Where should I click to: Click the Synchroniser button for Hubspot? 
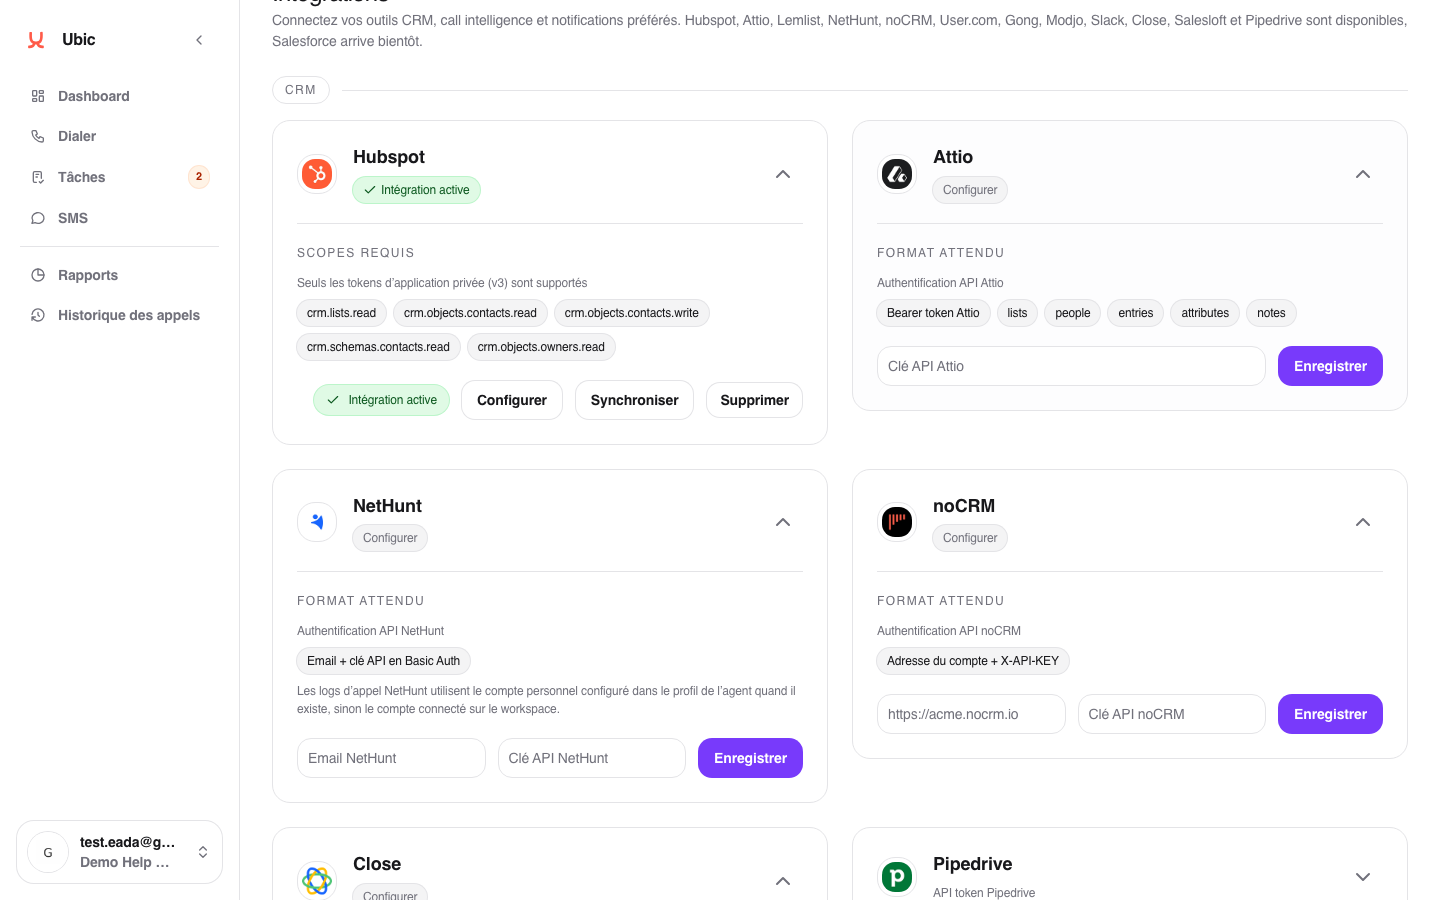(634, 400)
